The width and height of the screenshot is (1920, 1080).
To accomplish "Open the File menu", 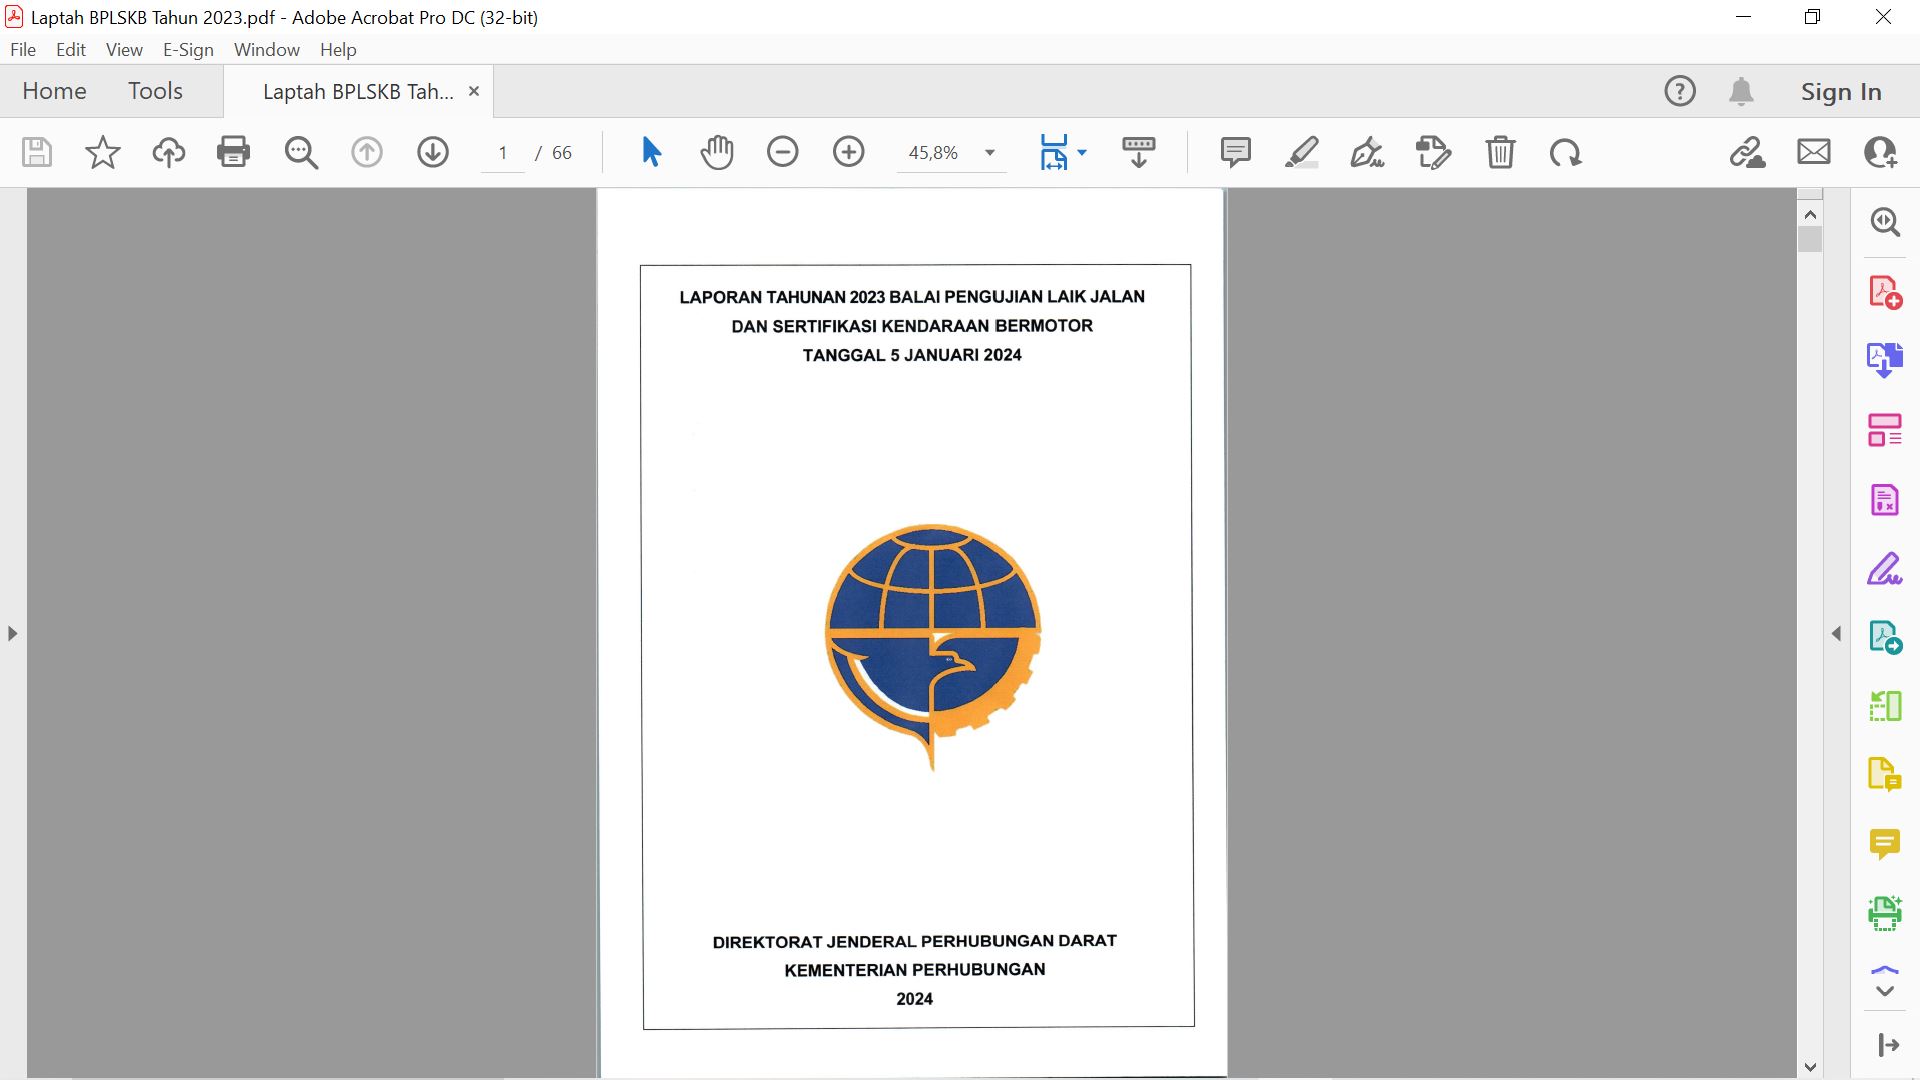I will coord(23,49).
